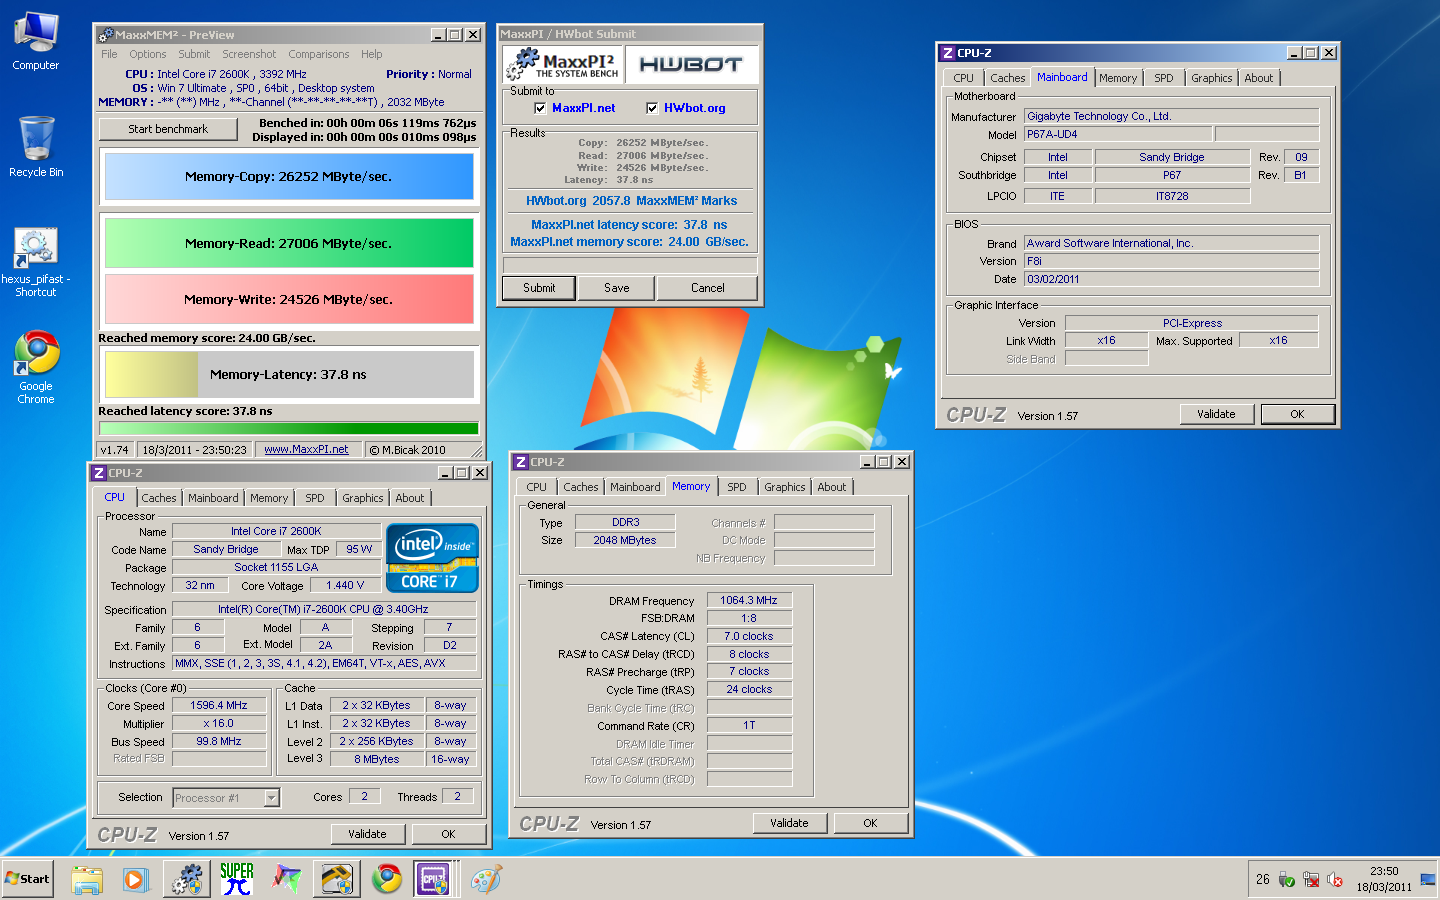Viewport: 1440px width, 900px height.
Task: Open the www.MaxxPI.net link
Action: (306, 450)
